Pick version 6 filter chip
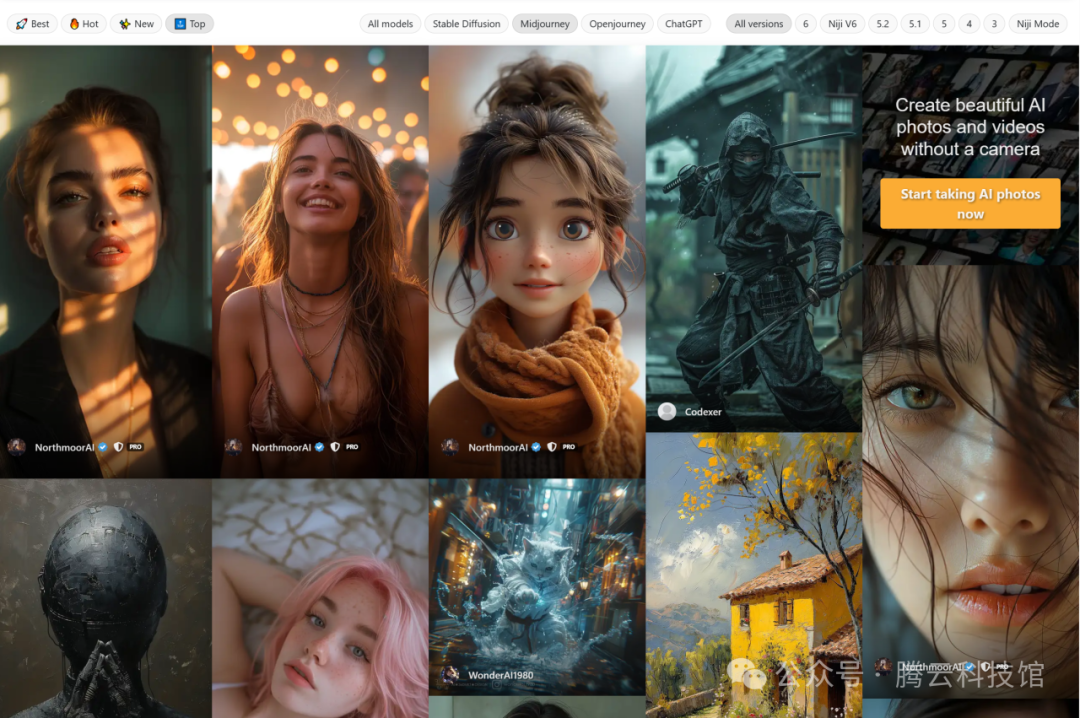The image size is (1080, 718). [806, 24]
